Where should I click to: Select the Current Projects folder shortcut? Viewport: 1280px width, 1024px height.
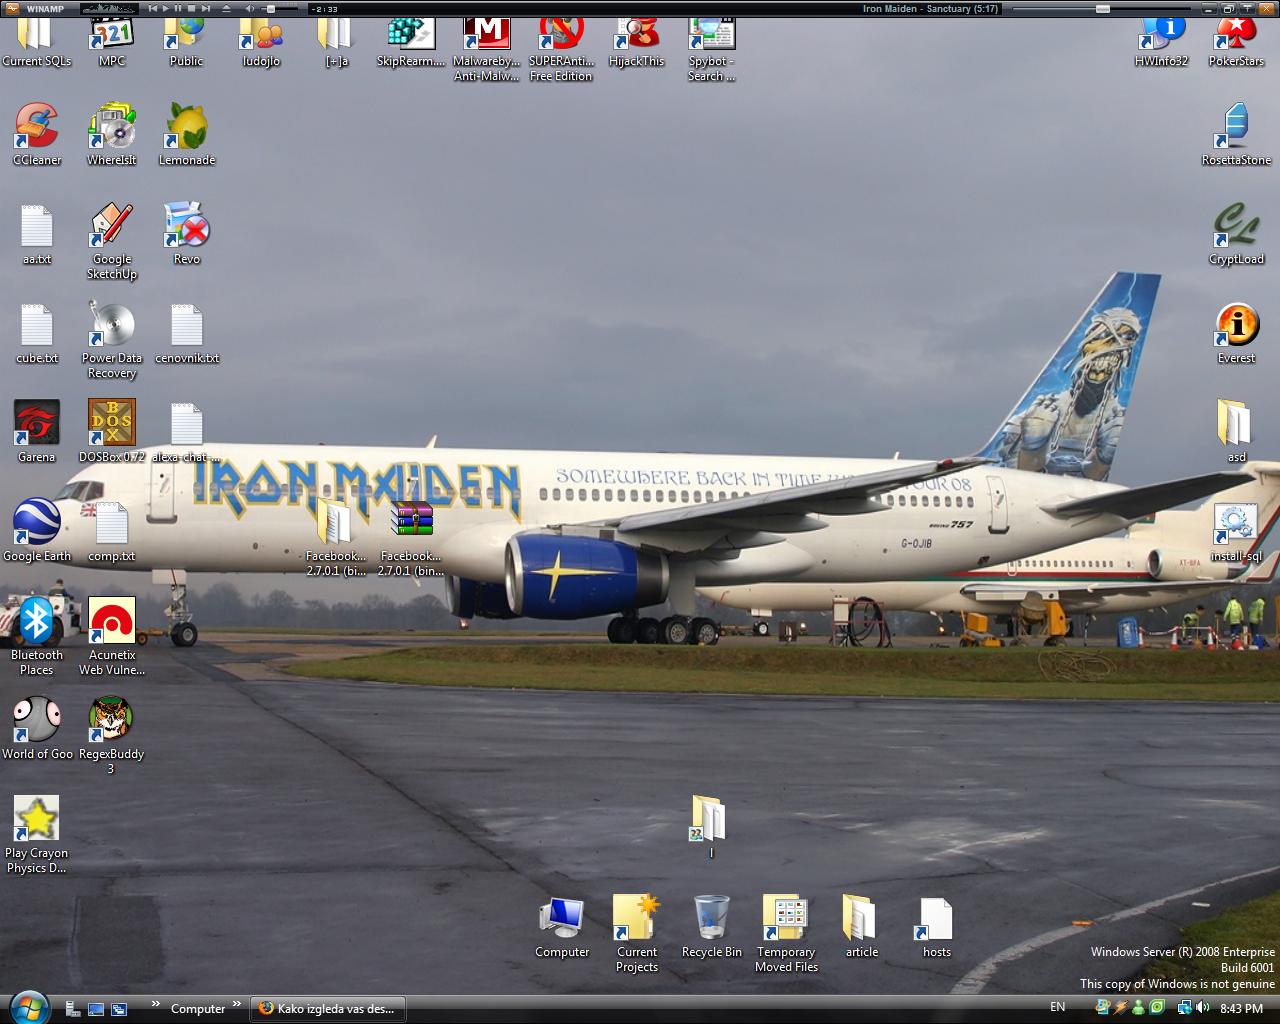(x=637, y=933)
